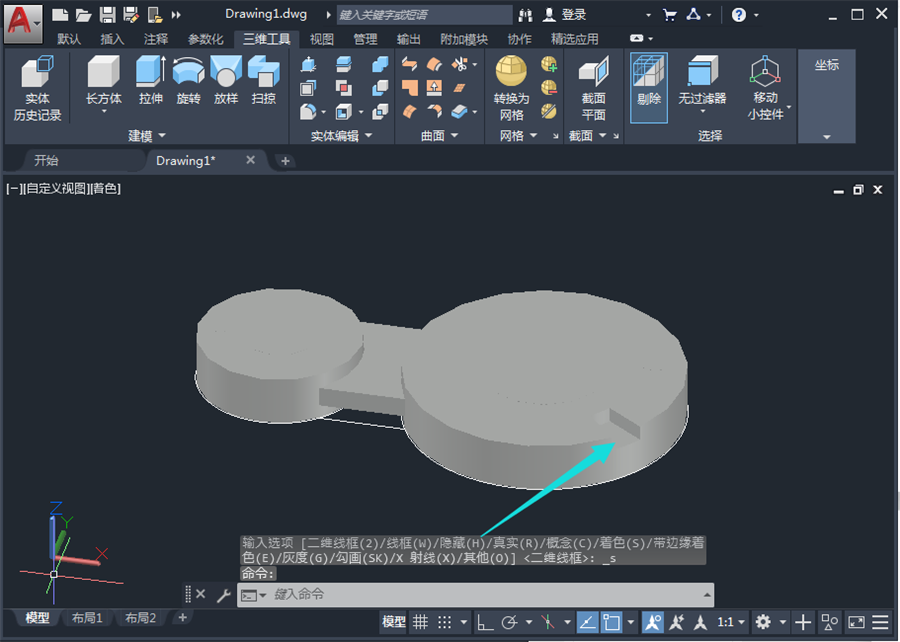Click the Union solids icon

380,64
